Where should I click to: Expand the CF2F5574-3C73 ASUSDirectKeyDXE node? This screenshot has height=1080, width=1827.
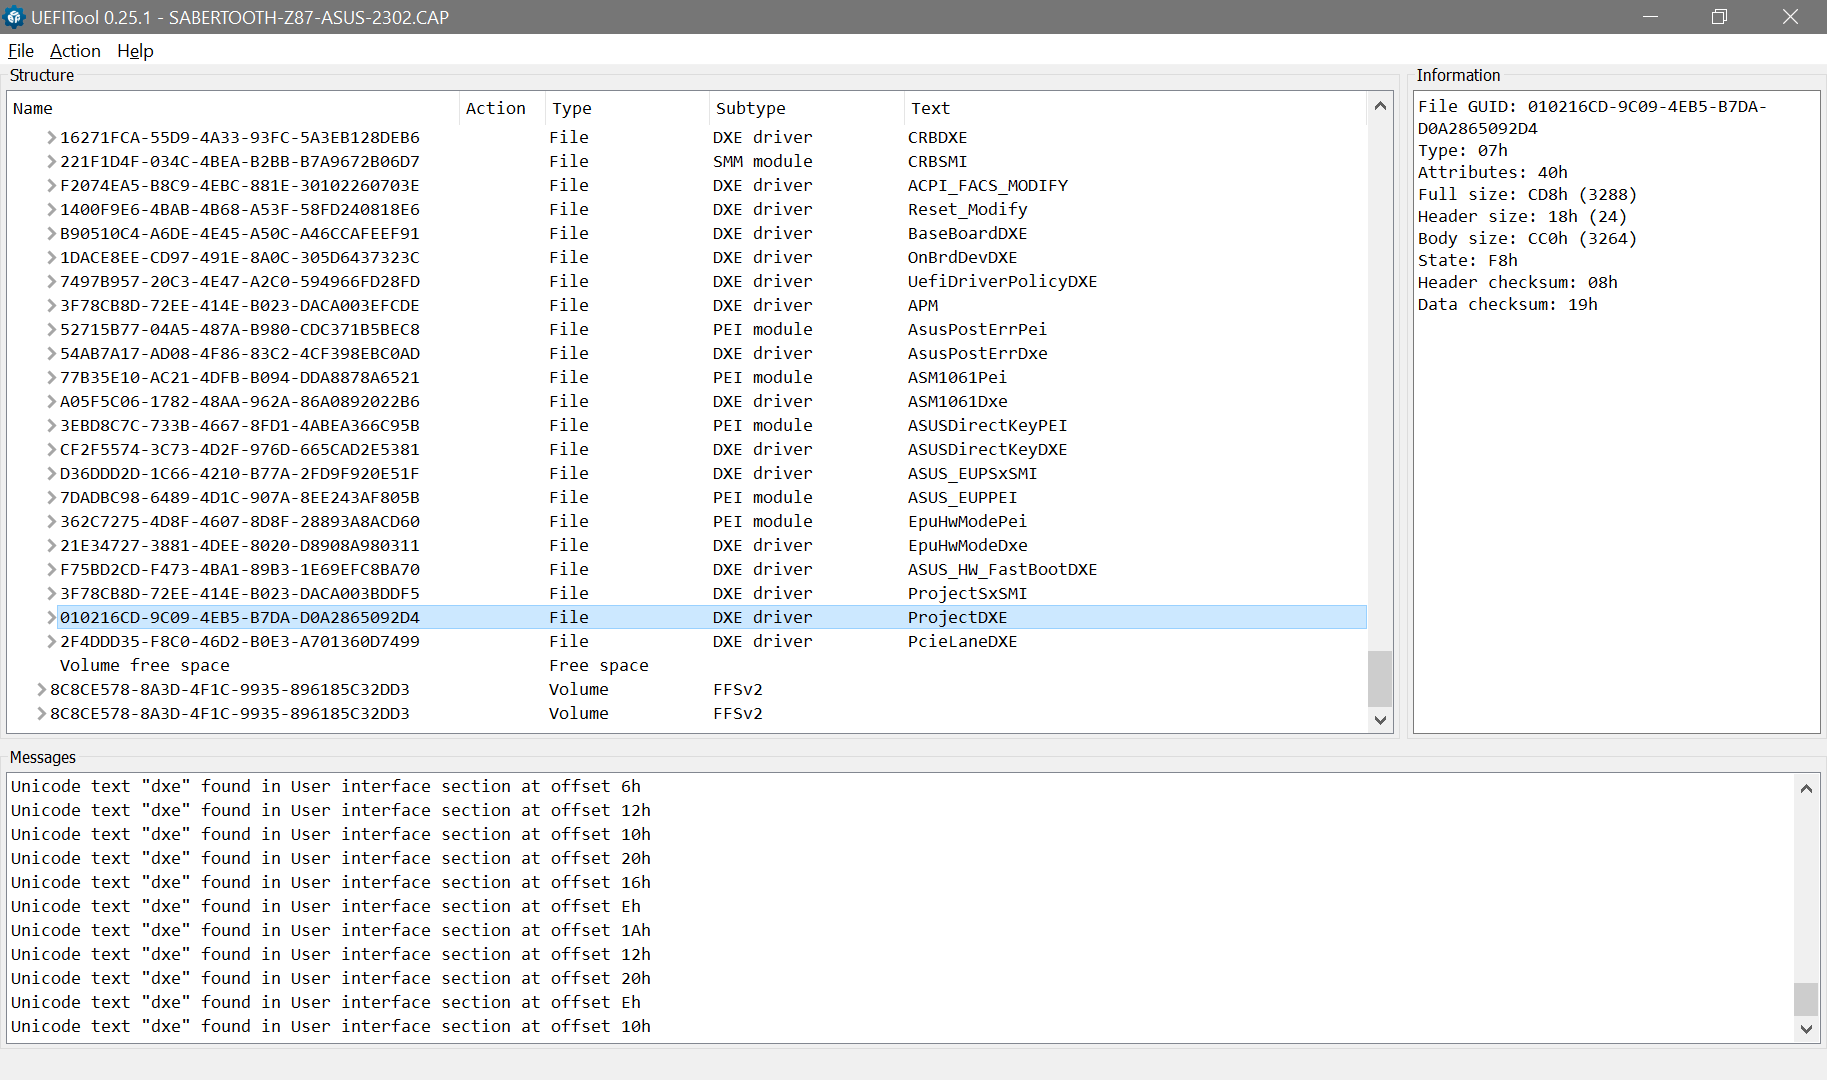[51, 449]
